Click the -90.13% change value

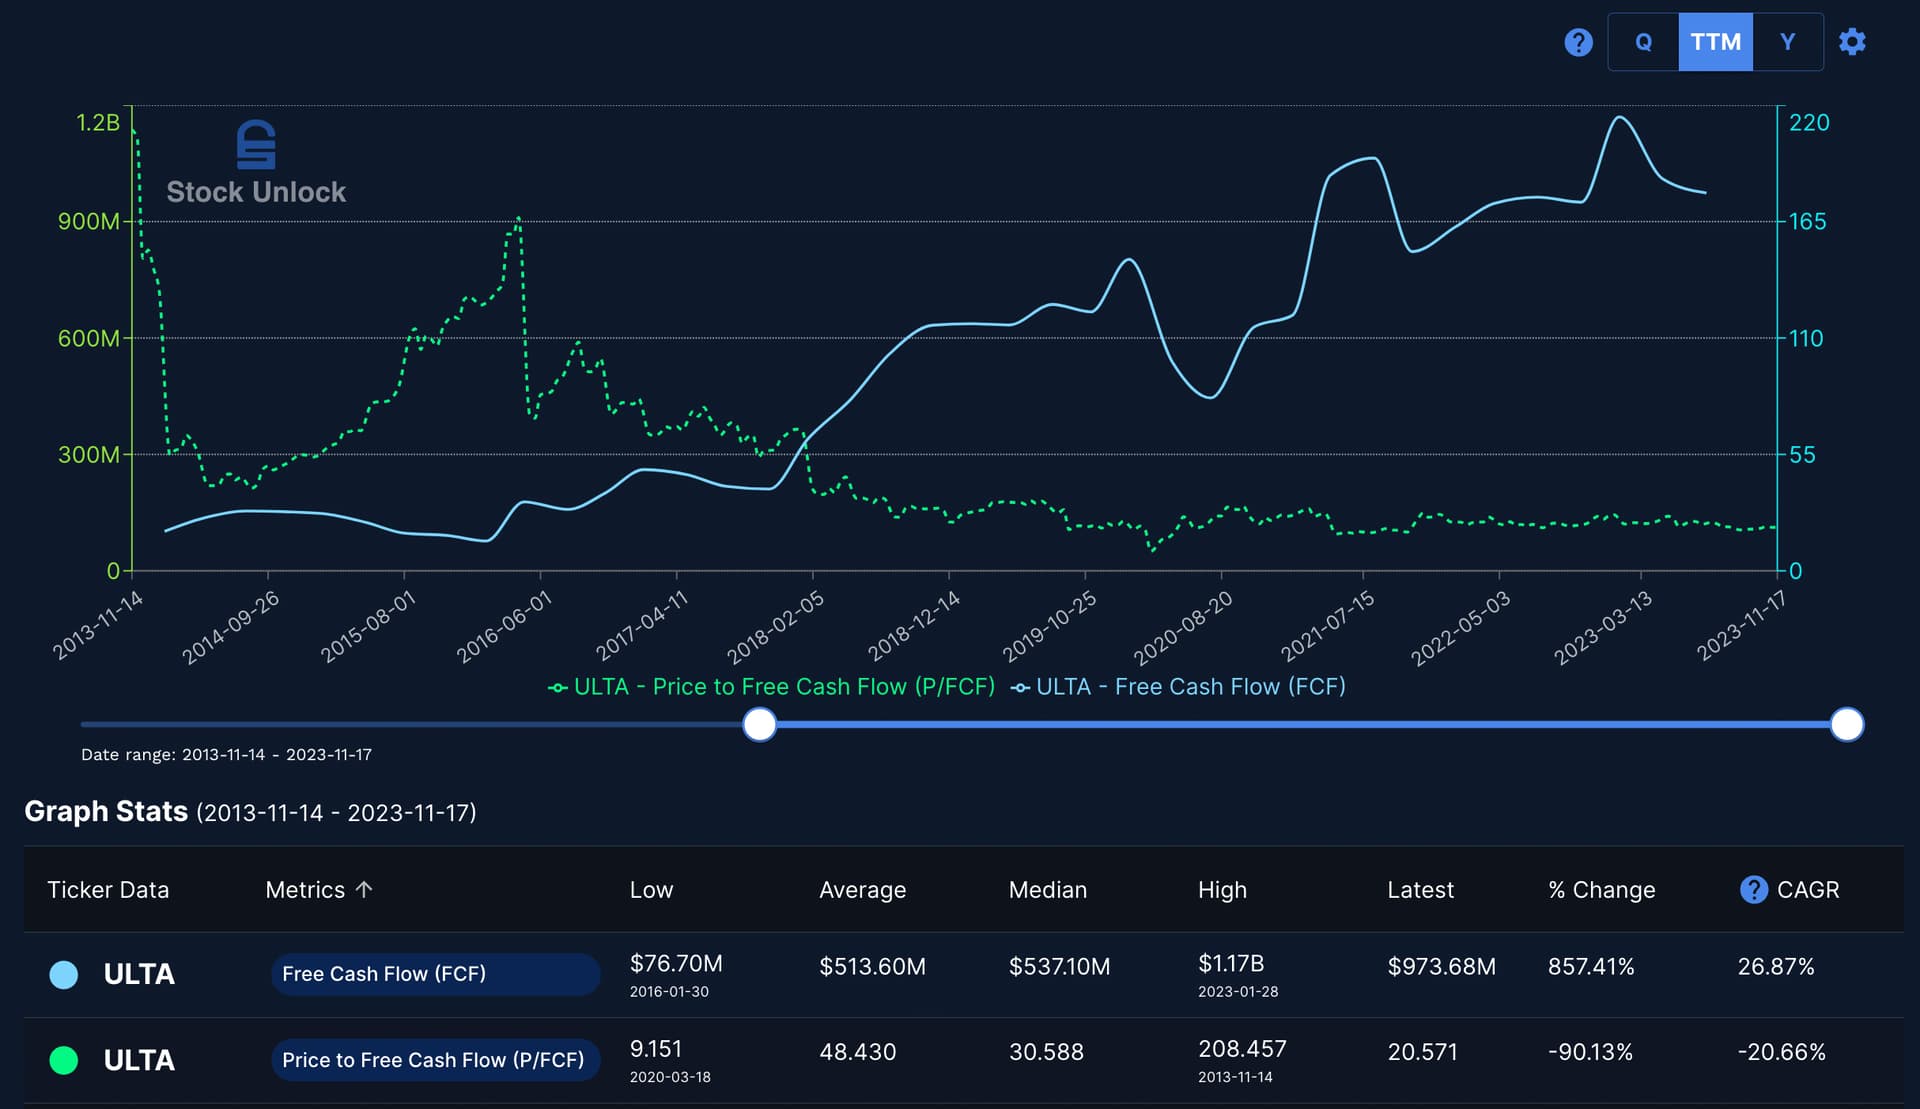click(1590, 1052)
